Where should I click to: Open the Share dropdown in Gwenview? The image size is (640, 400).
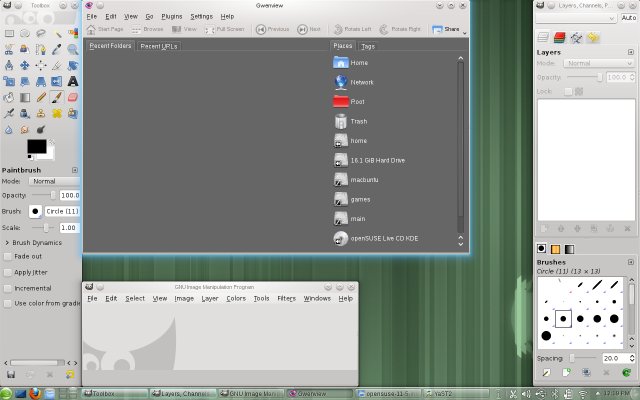tap(450, 29)
